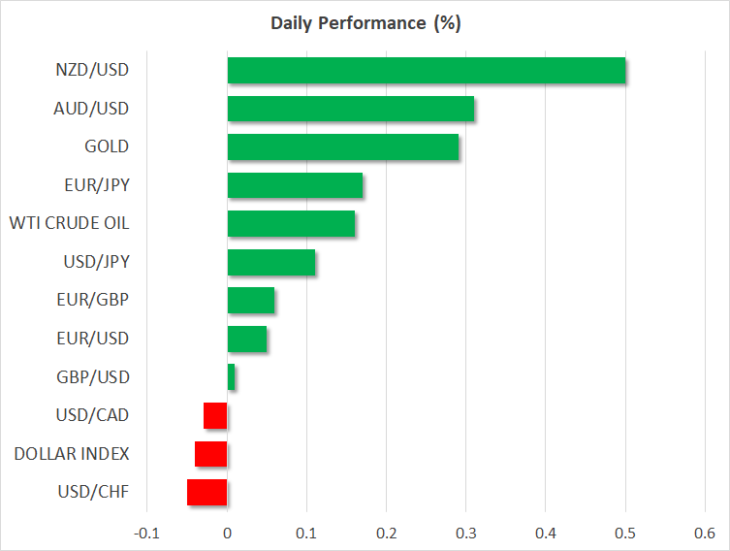Click the Daily Performance (%) chart title
The image size is (730, 551).
tap(365, 23)
